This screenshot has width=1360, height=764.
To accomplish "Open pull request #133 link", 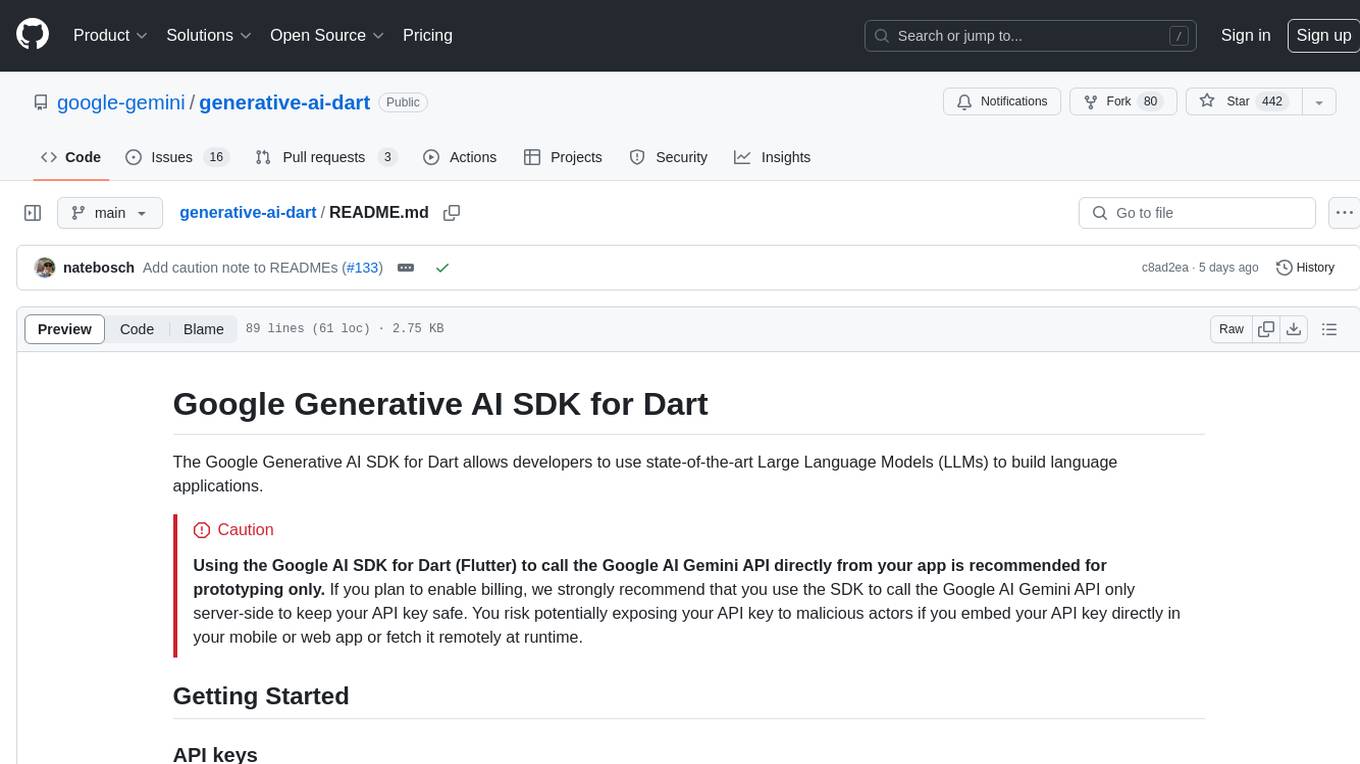I will click(x=364, y=268).
